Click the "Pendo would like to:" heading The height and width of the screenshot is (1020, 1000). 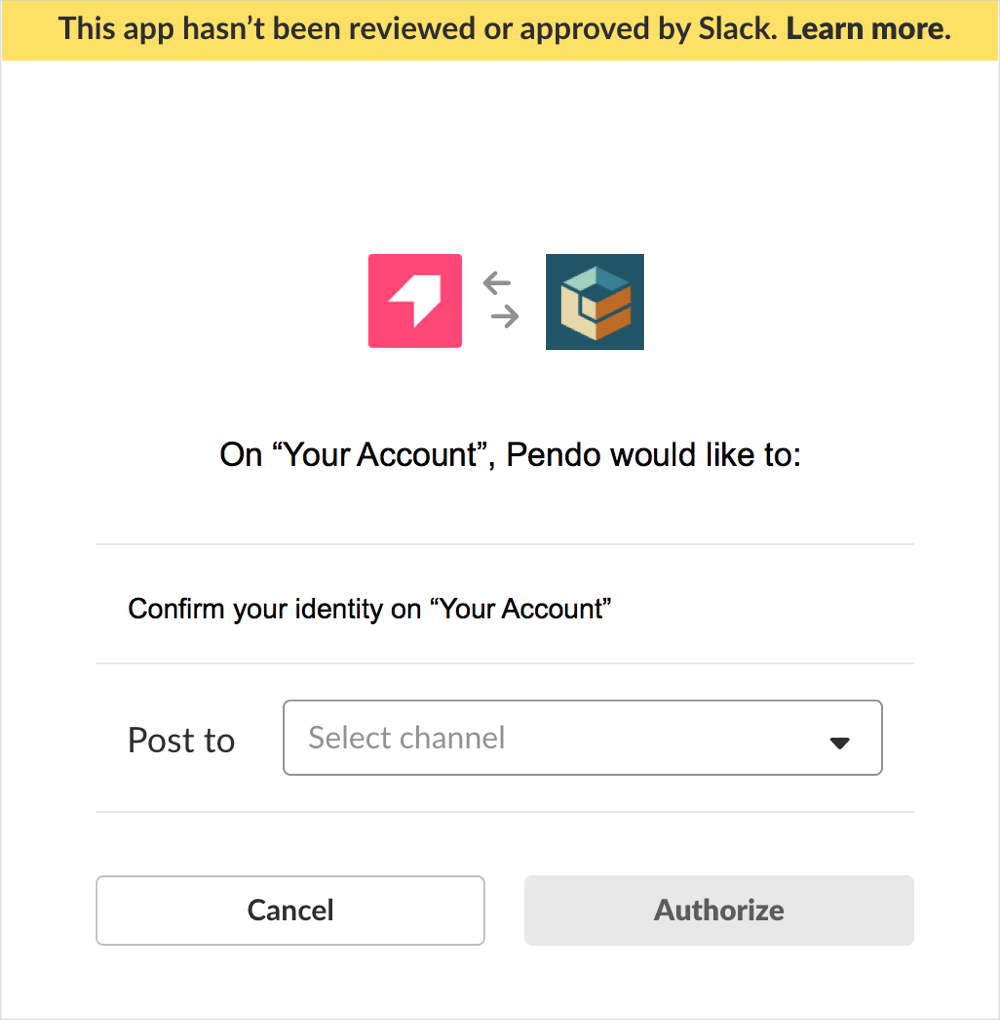pos(653,455)
